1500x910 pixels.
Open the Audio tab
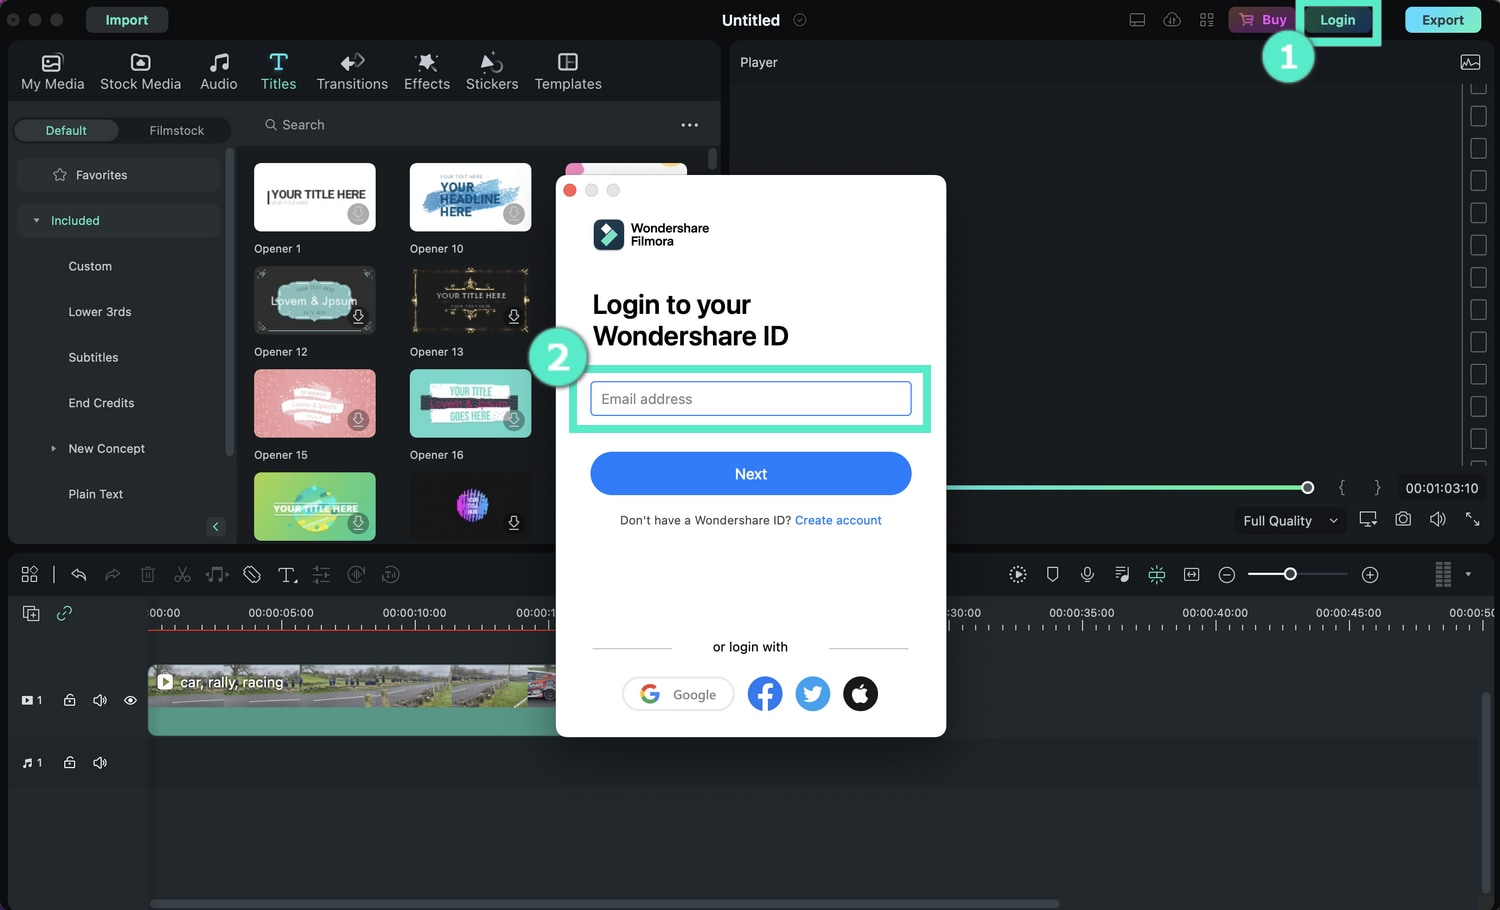coord(218,72)
